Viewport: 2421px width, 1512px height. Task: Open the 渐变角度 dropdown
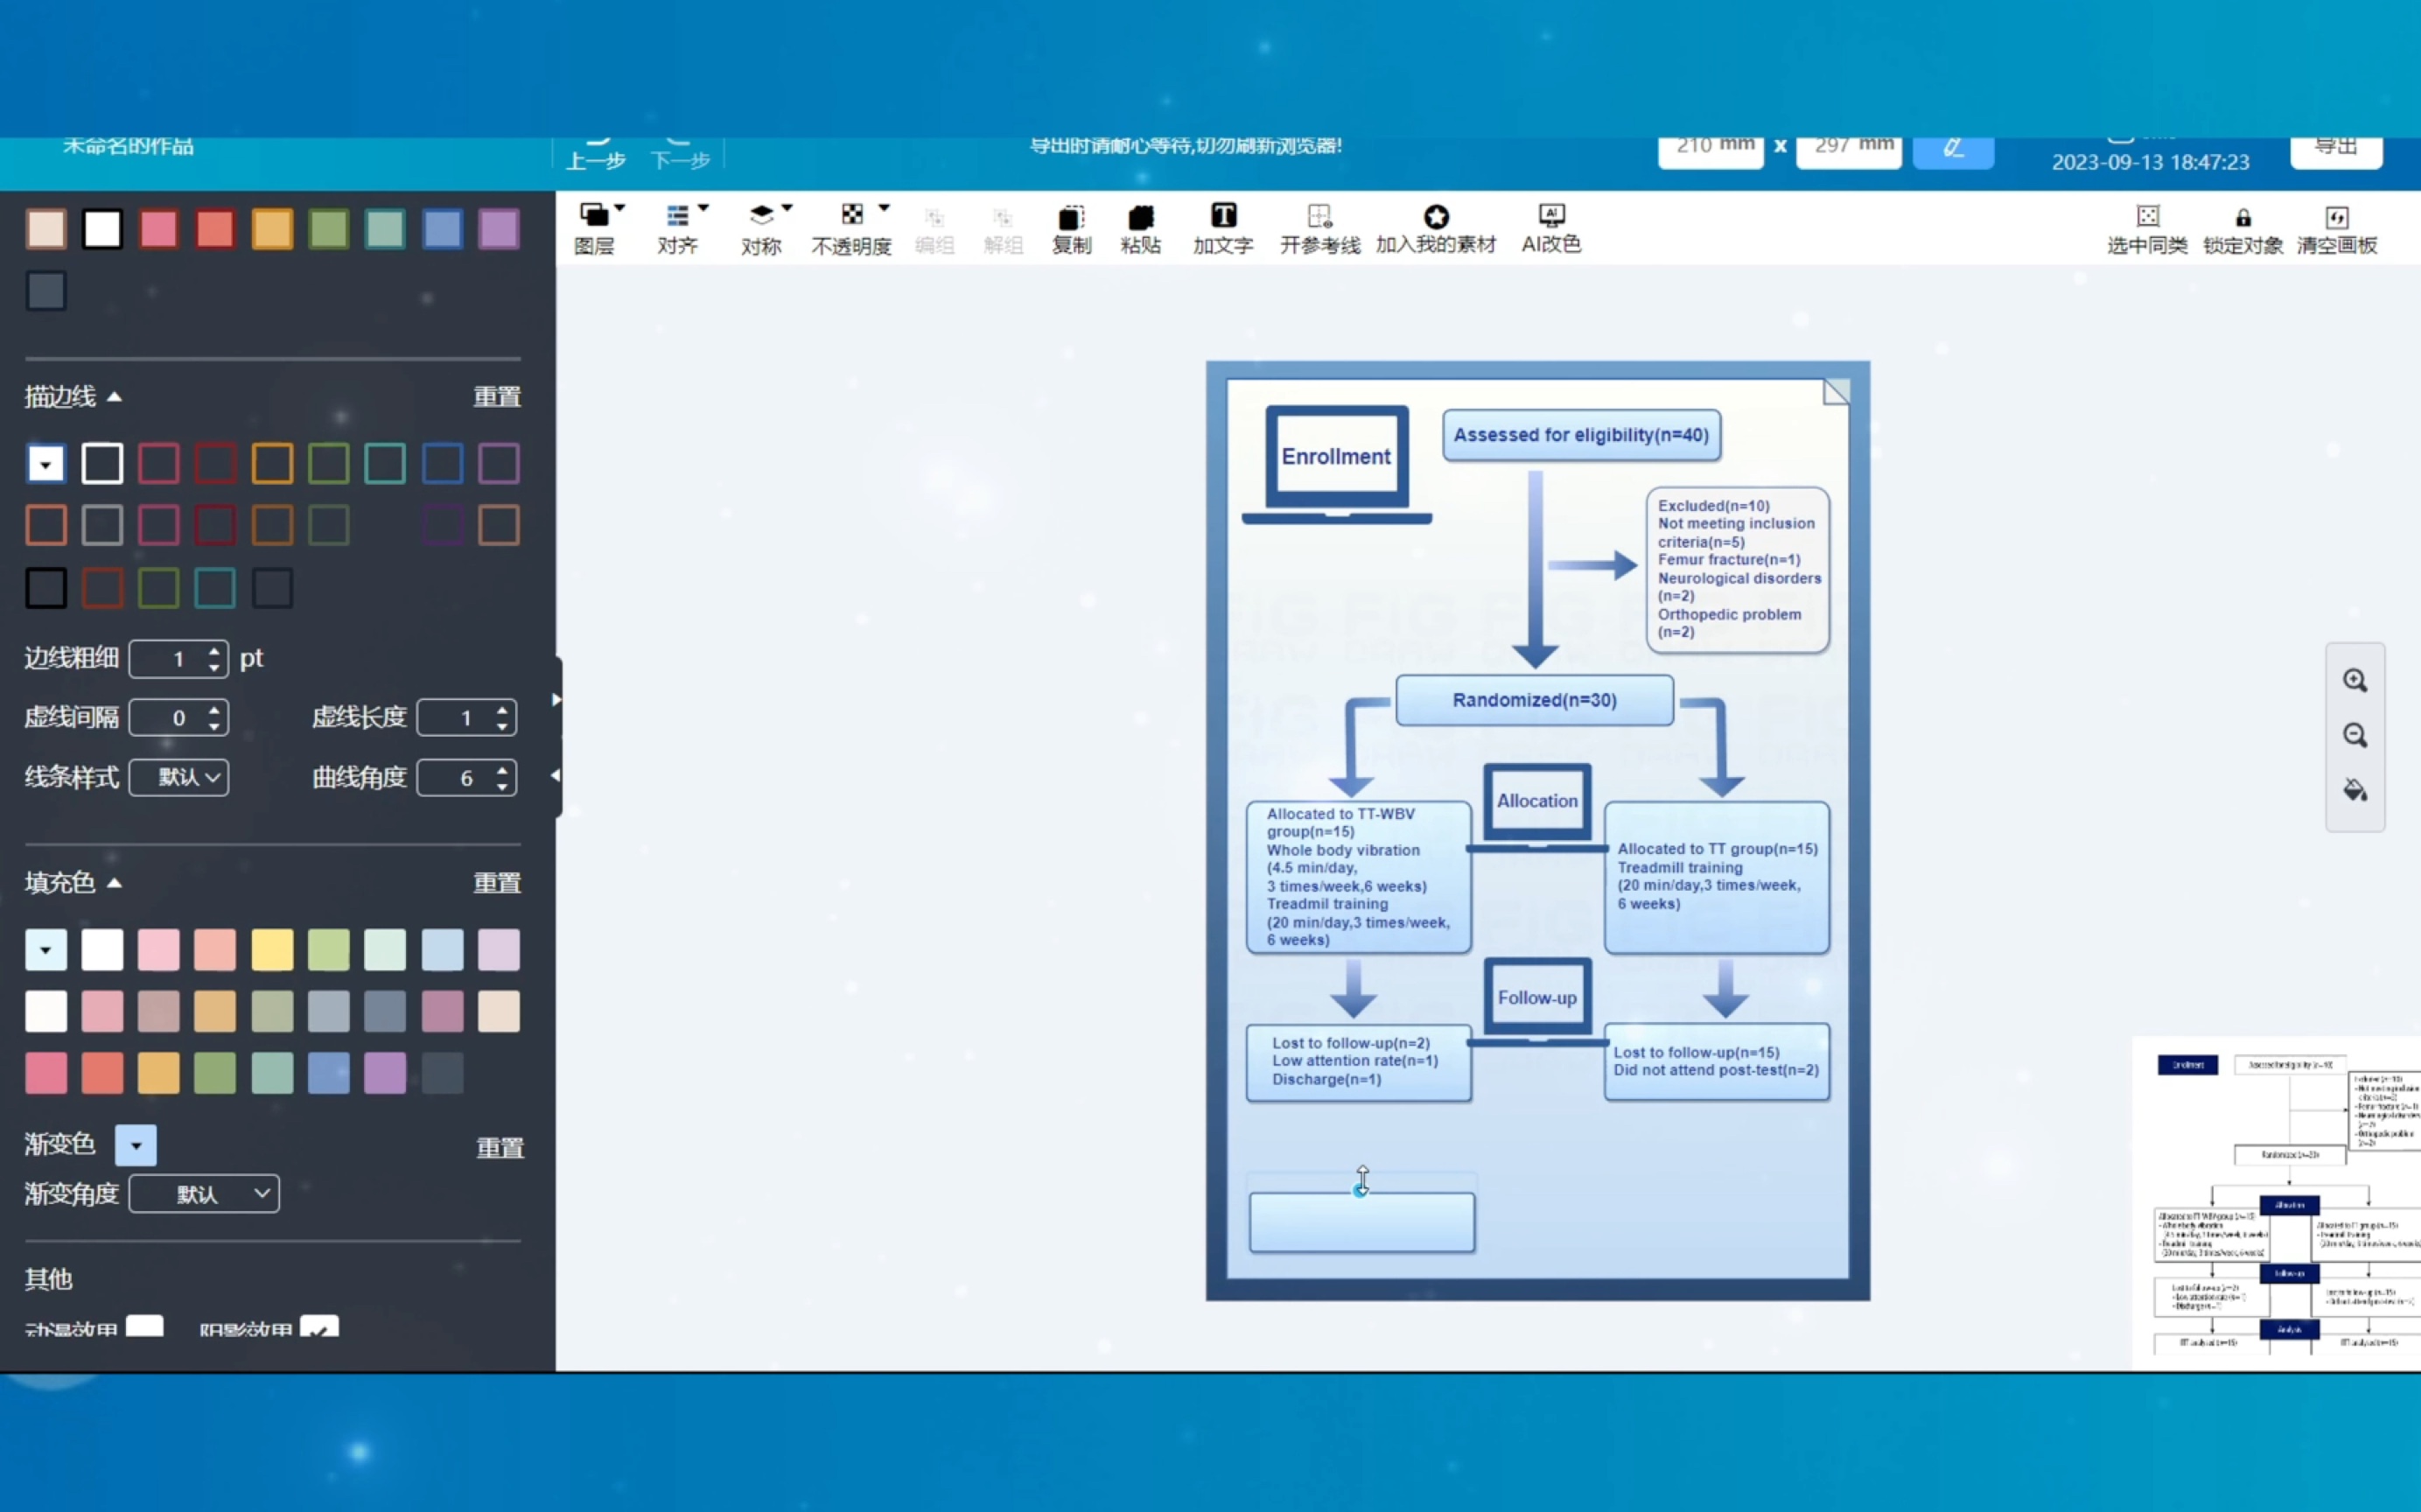205,1193
